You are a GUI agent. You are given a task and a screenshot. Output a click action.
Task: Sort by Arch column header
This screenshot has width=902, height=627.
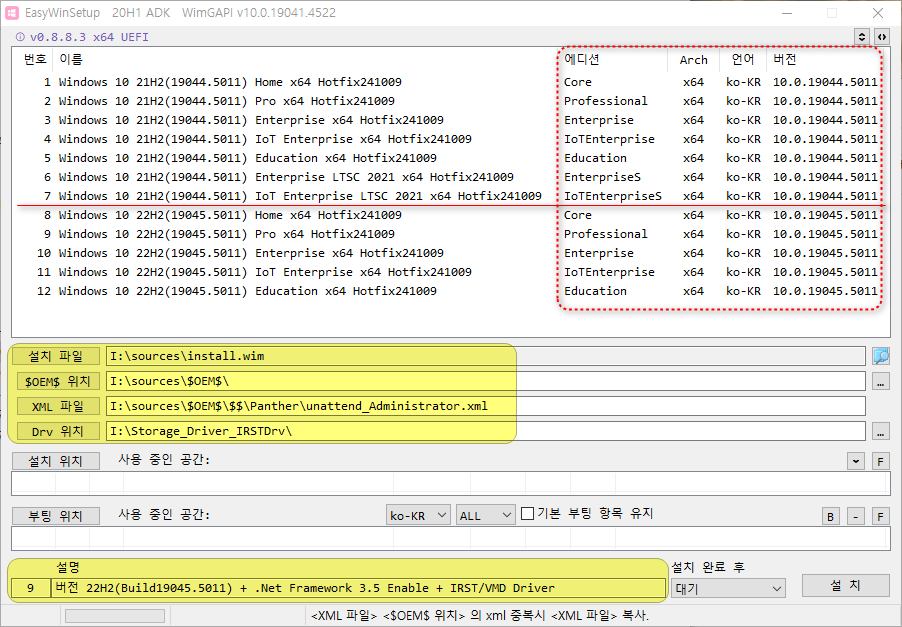693,59
